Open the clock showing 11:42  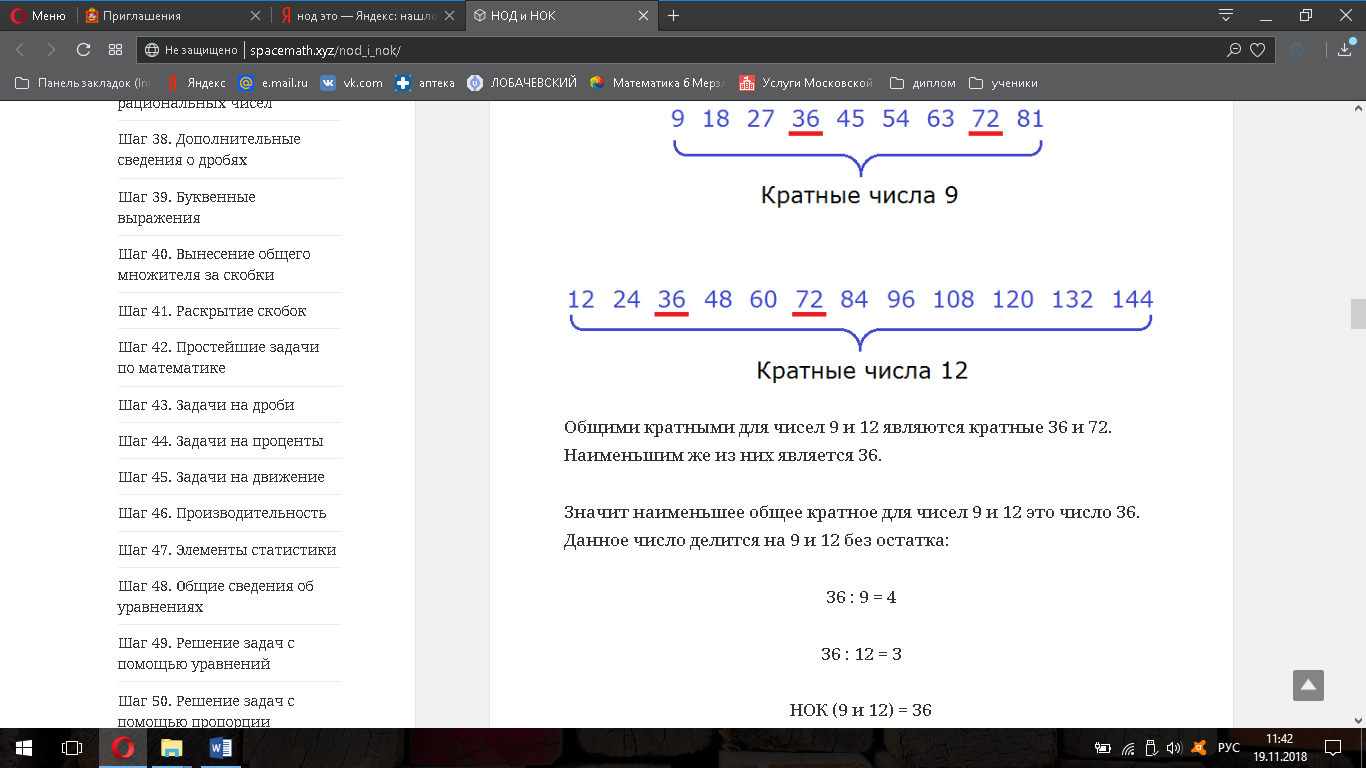pyautogui.click(x=1279, y=747)
